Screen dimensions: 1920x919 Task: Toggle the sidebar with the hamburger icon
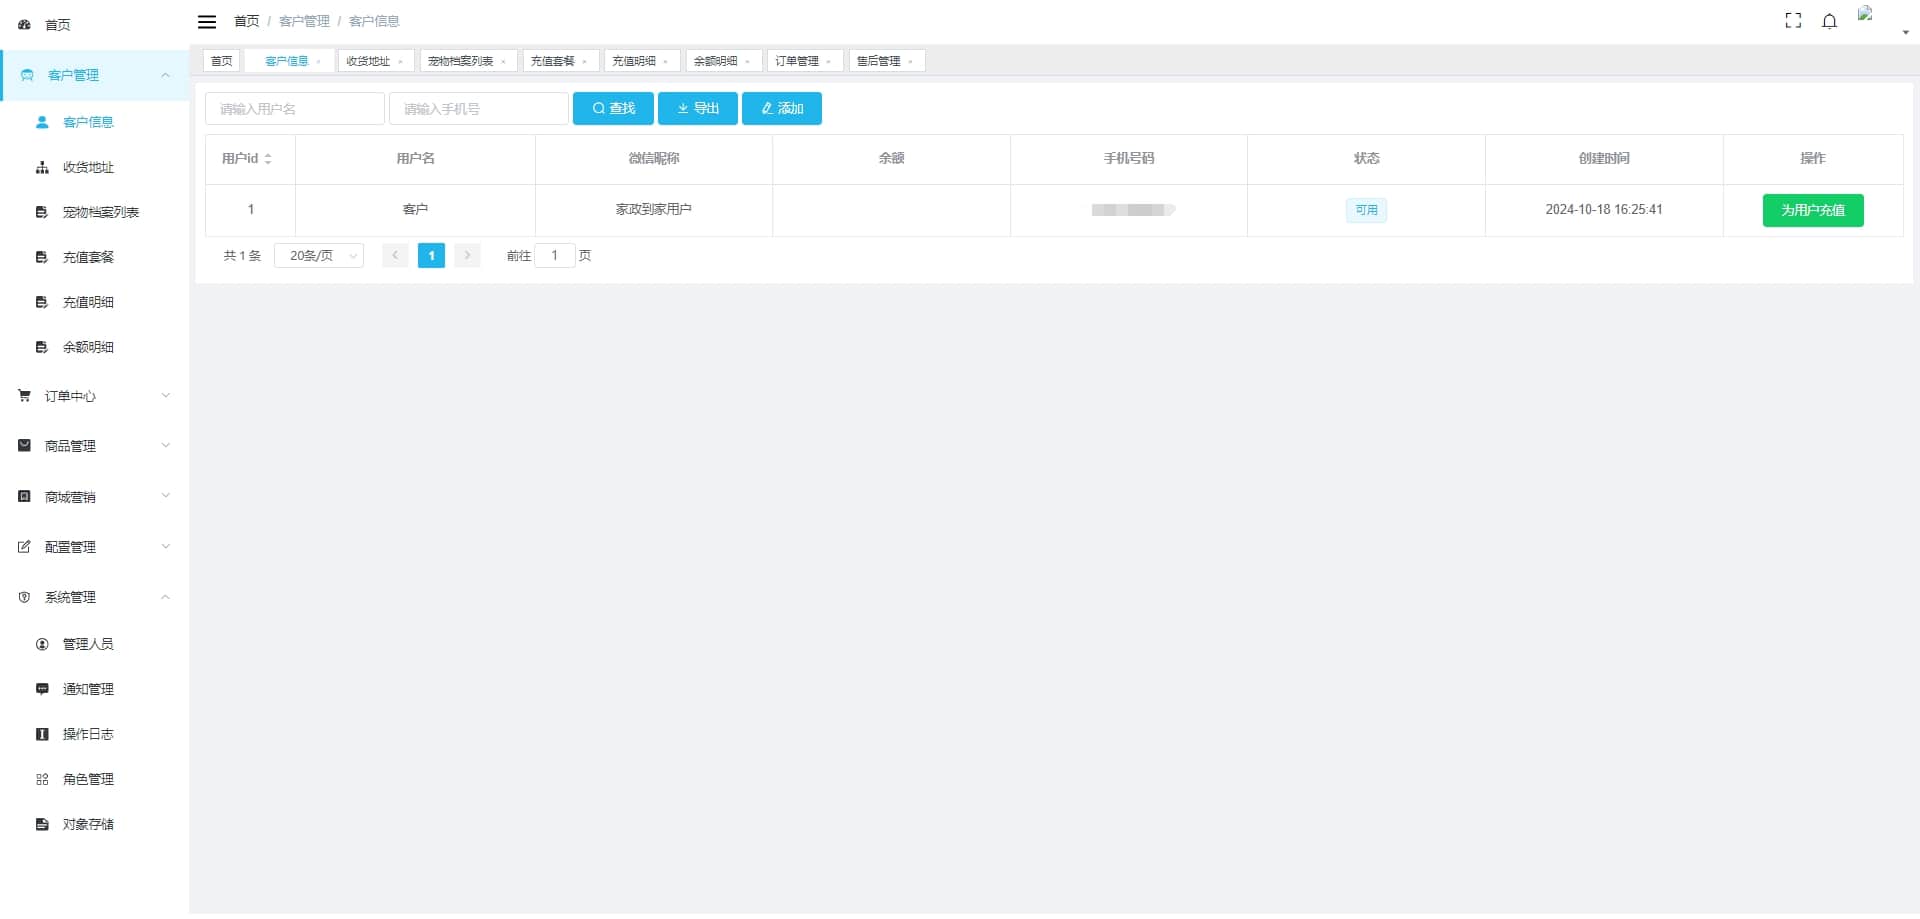(x=207, y=22)
